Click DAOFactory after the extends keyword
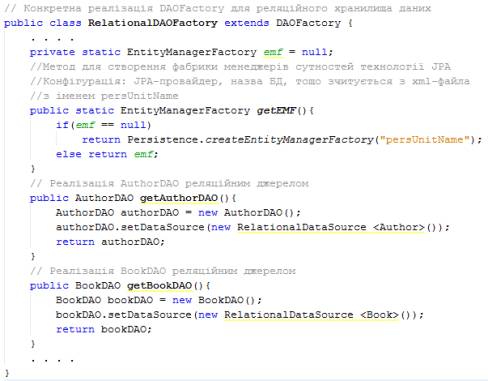Image resolution: width=488 pixels, height=381 pixels. pyautogui.click(x=308, y=23)
